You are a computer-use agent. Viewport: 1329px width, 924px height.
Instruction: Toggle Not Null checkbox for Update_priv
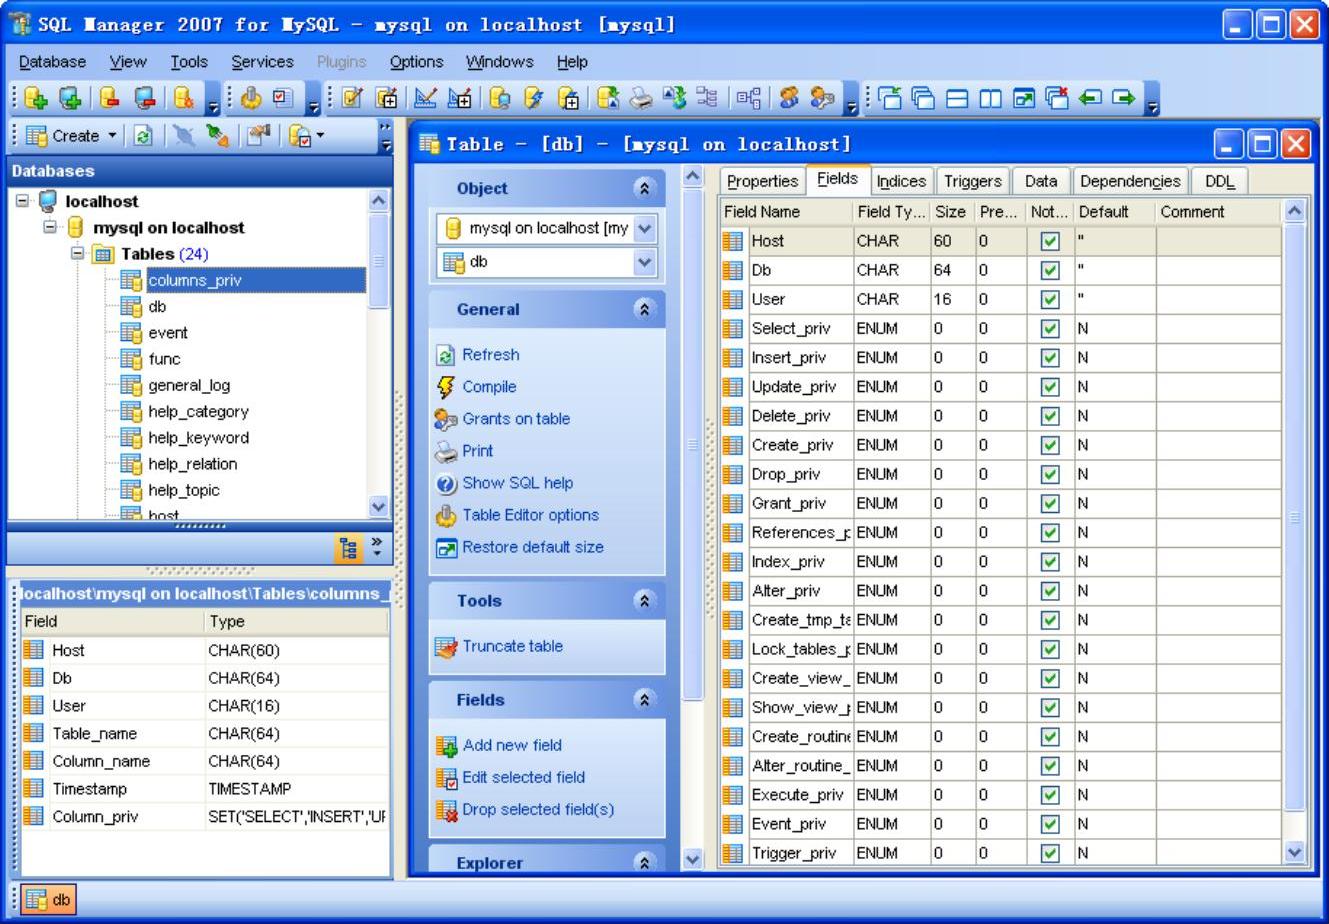pos(1049,386)
